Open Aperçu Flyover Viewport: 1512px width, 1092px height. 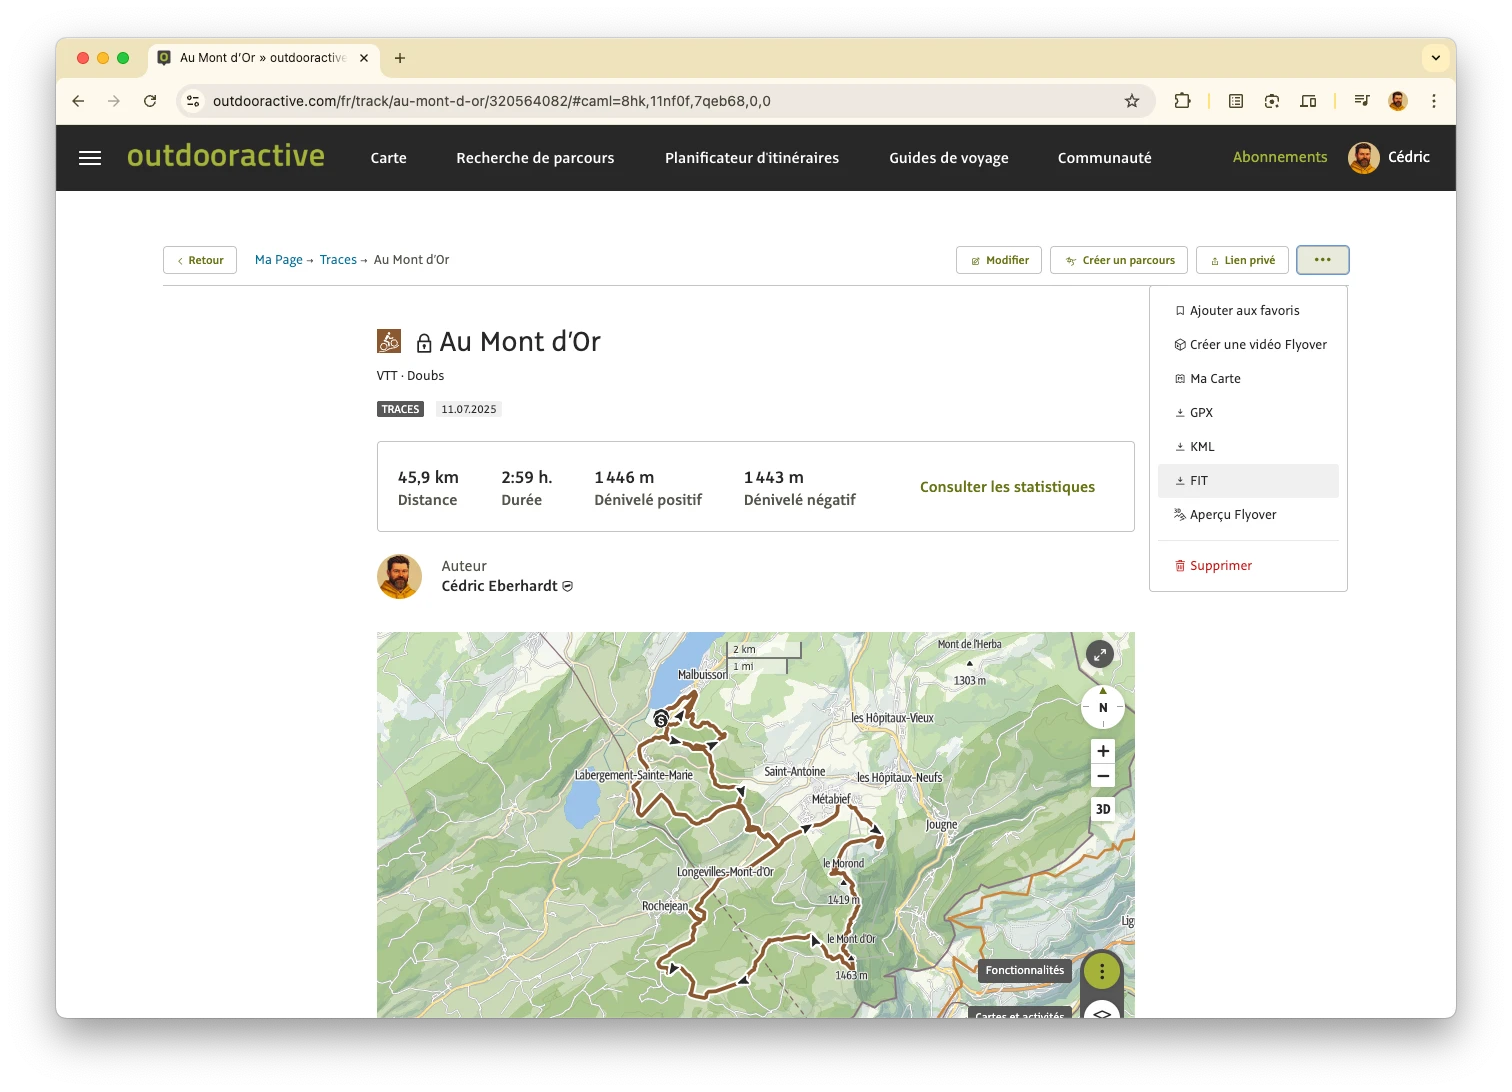click(x=1248, y=515)
